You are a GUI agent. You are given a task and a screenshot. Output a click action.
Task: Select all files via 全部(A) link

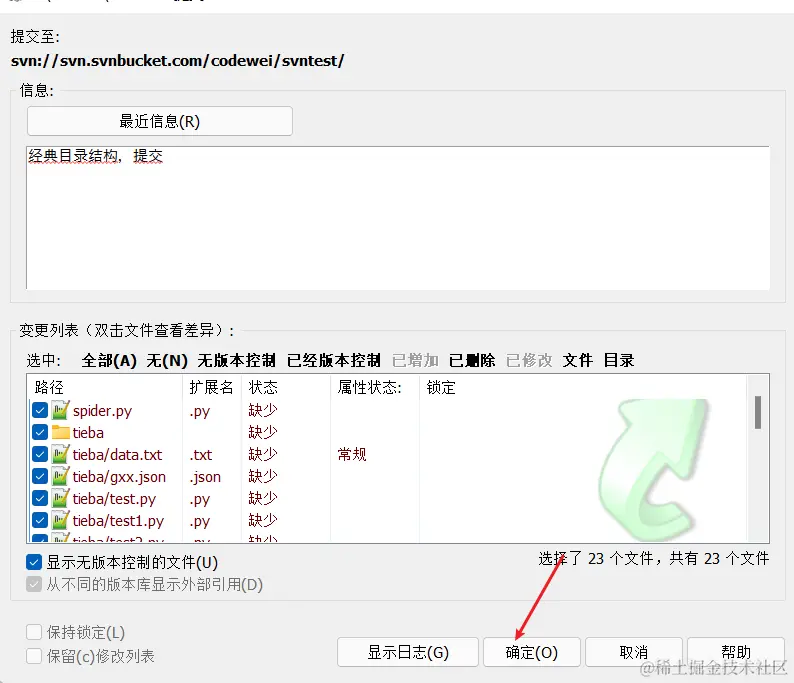(x=109, y=360)
